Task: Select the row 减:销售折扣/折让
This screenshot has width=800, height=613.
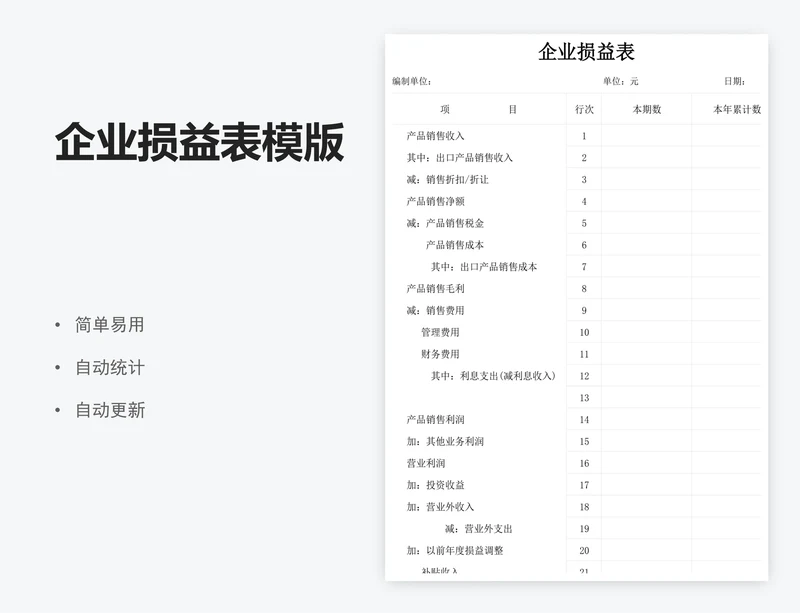Action: 576,180
